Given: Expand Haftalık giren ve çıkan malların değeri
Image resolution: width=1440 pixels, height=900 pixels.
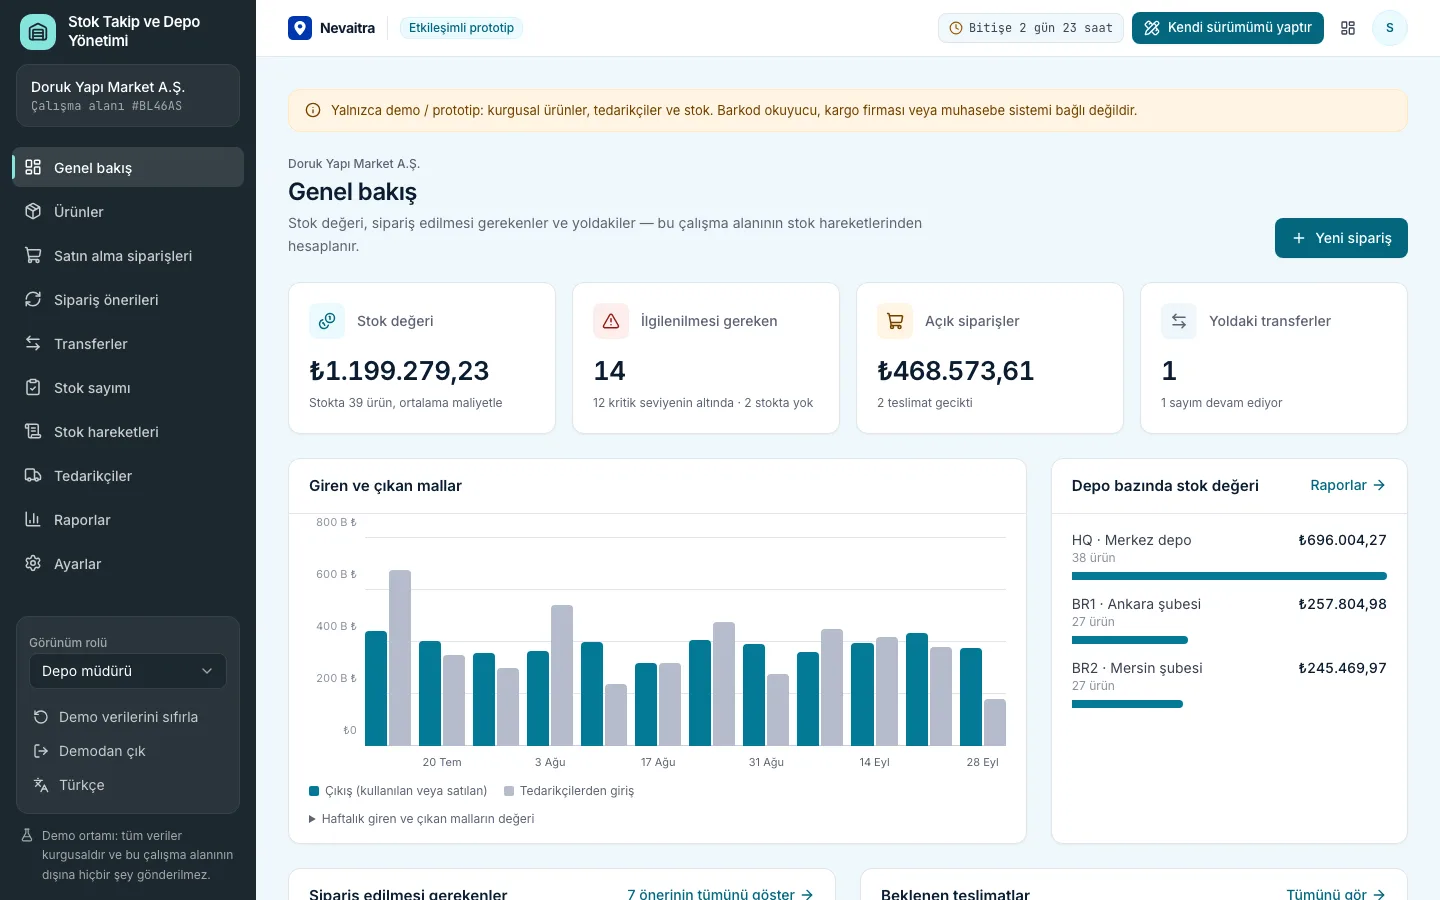Looking at the screenshot, I should pos(422,819).
